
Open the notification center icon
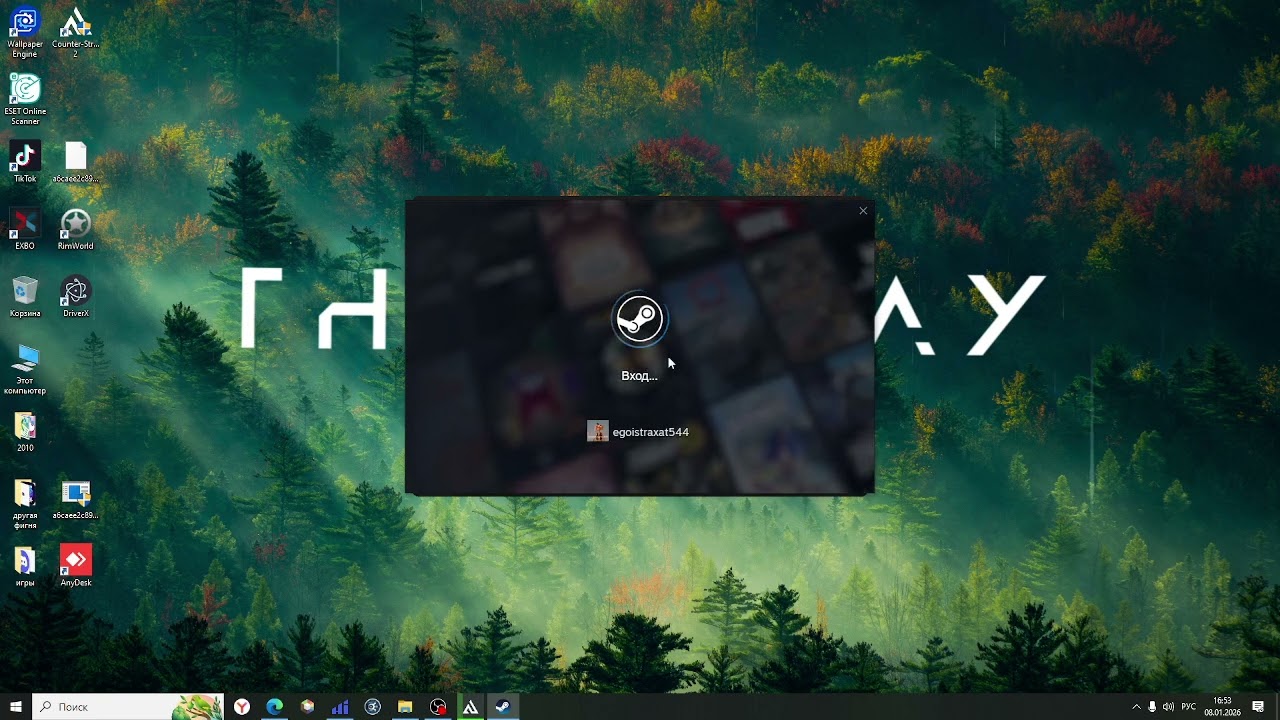(x=1258, y=706)
